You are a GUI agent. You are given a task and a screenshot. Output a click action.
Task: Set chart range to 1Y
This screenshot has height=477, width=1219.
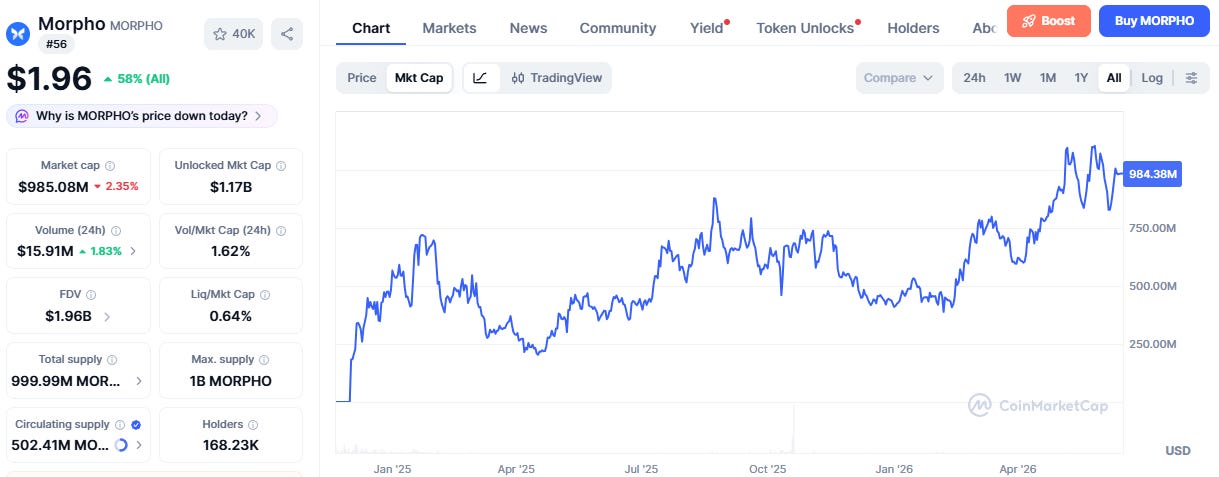click(x=1081, y=78)
